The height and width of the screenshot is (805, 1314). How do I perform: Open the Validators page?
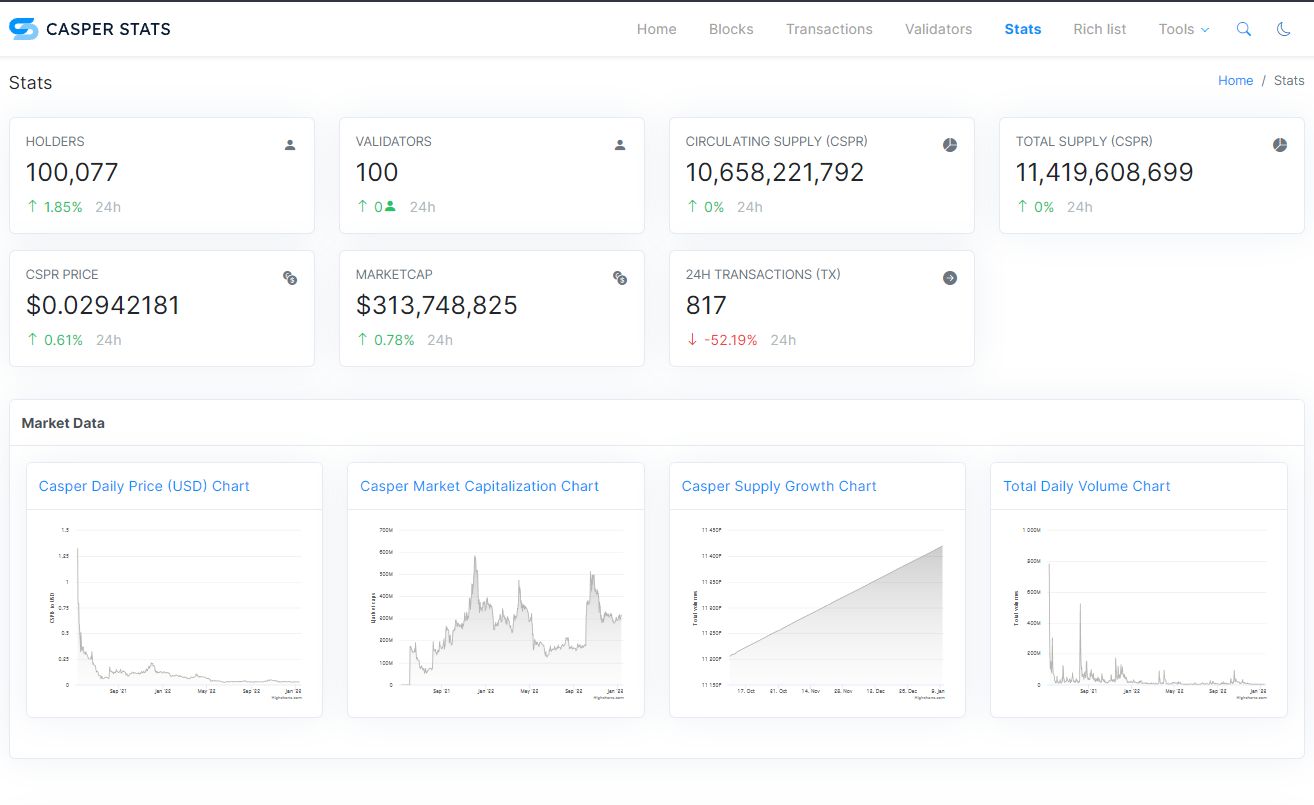coord(938,29)
